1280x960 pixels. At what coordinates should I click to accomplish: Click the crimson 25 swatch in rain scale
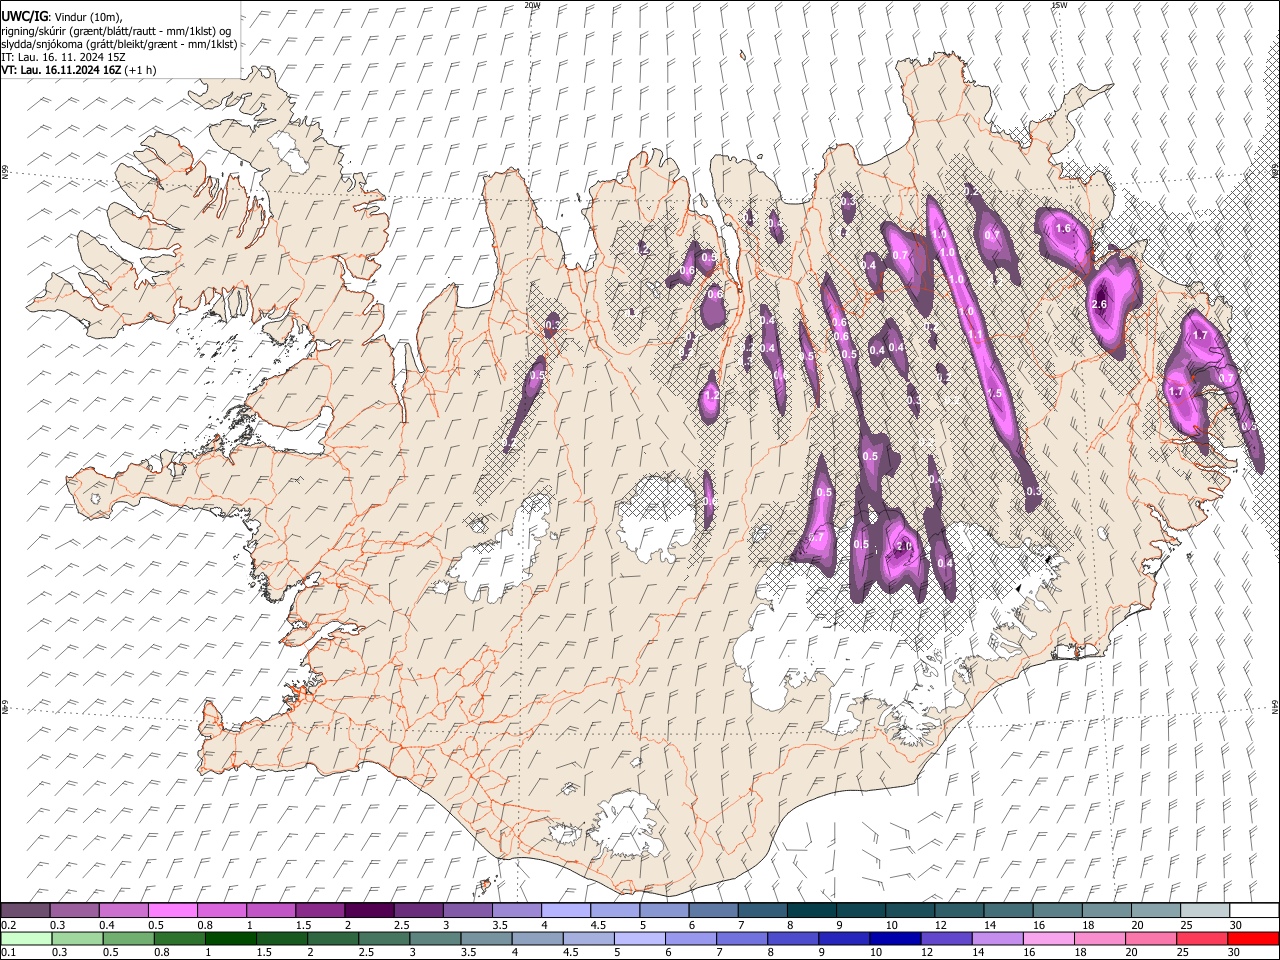[1202, 938]
